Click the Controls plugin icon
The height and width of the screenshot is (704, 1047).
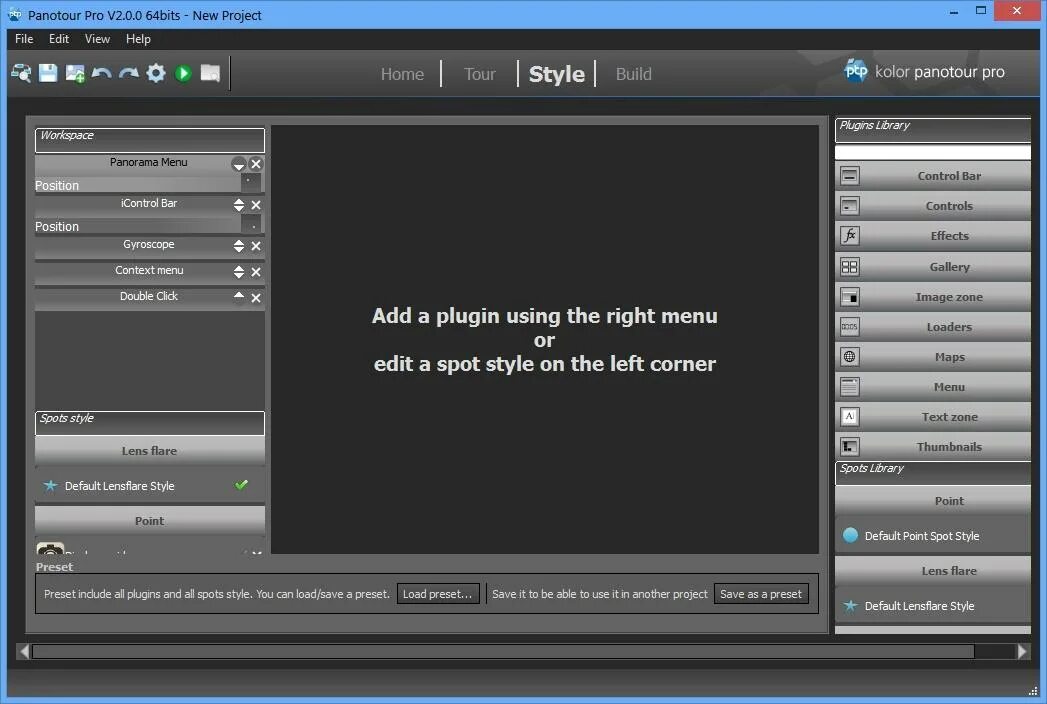(849, 206)
